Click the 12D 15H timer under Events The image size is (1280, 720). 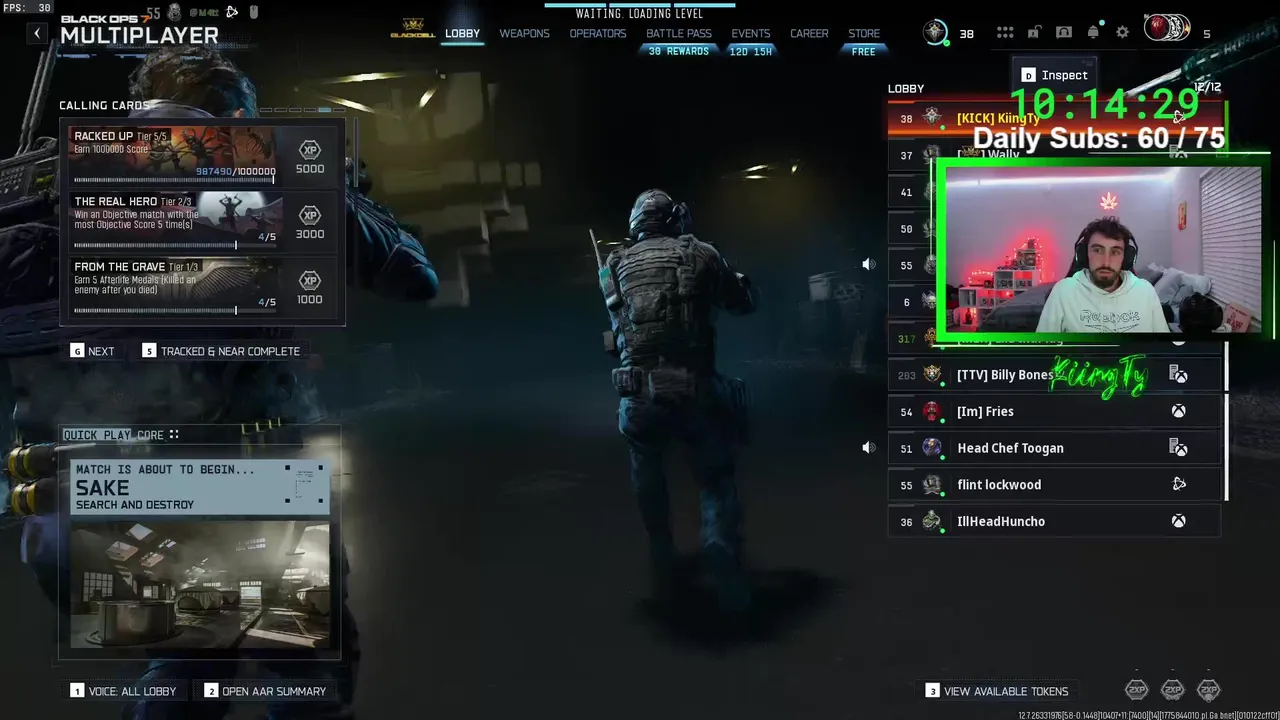(751, 51)
